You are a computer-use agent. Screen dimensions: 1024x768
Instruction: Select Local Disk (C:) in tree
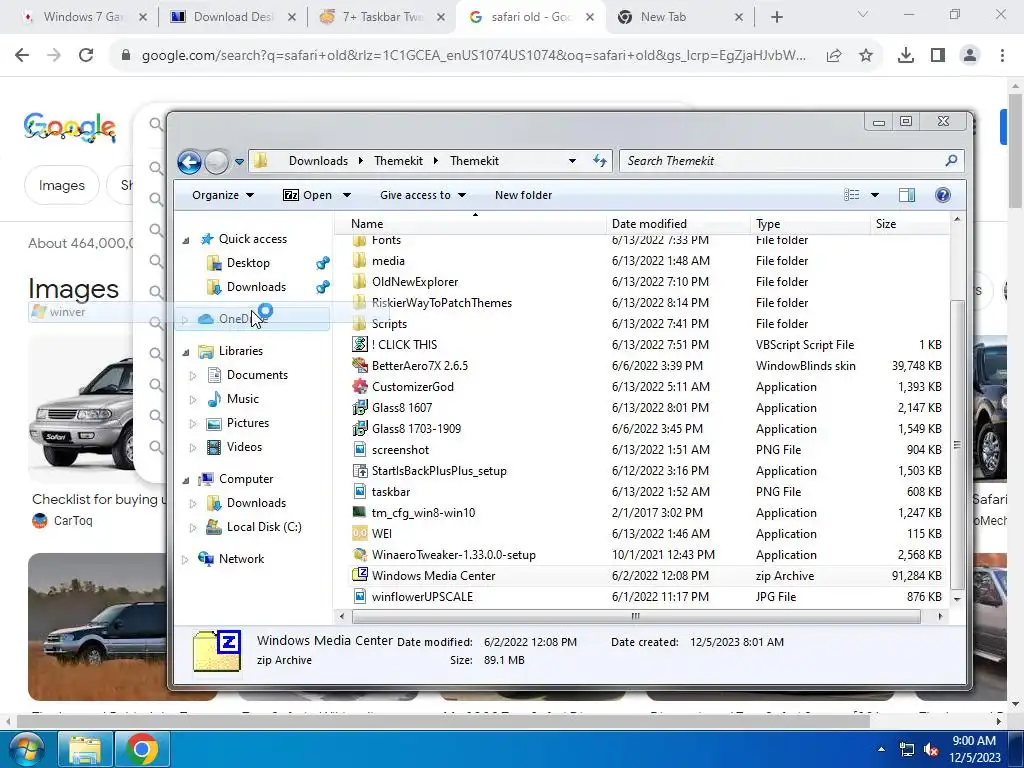[x=264, y=526]
